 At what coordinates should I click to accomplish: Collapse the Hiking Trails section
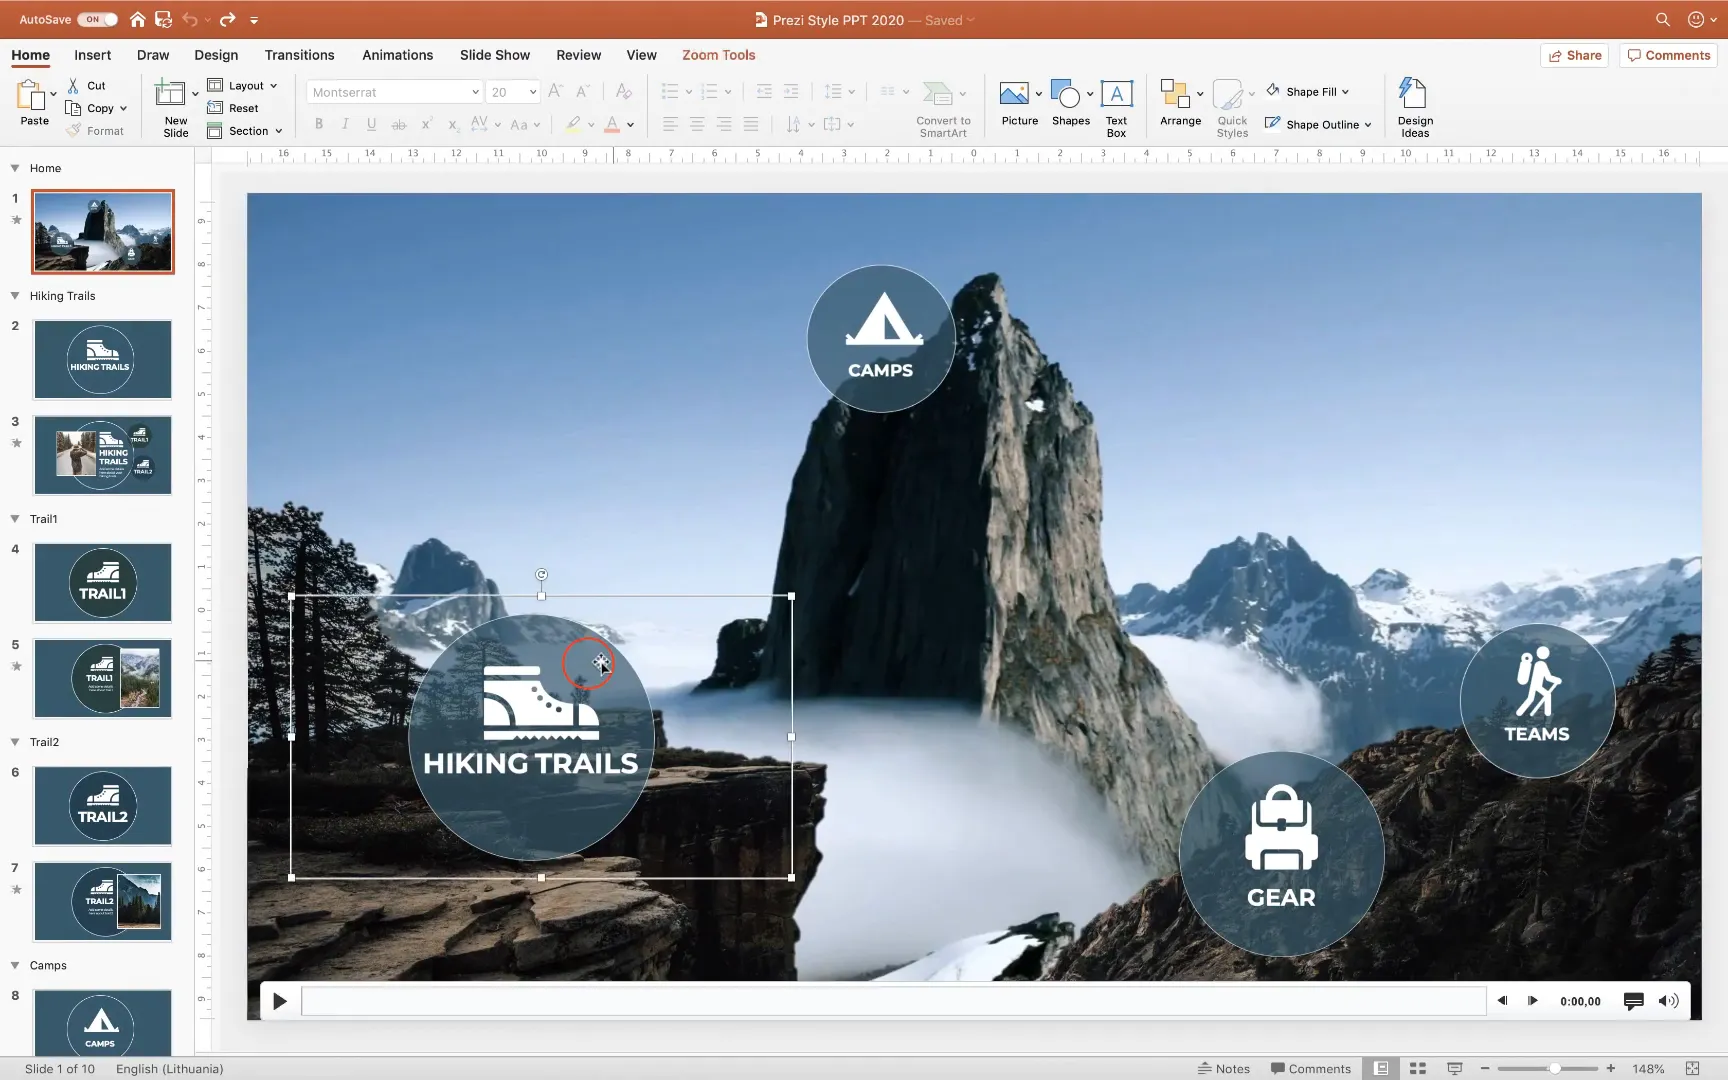tap(15, 296)
